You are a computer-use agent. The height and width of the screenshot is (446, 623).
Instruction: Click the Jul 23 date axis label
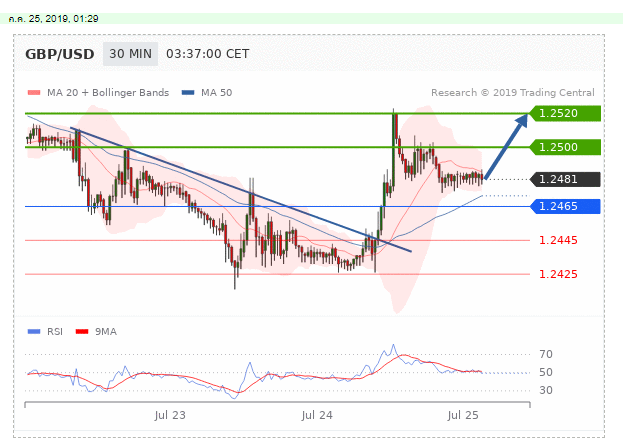point(170,415)
